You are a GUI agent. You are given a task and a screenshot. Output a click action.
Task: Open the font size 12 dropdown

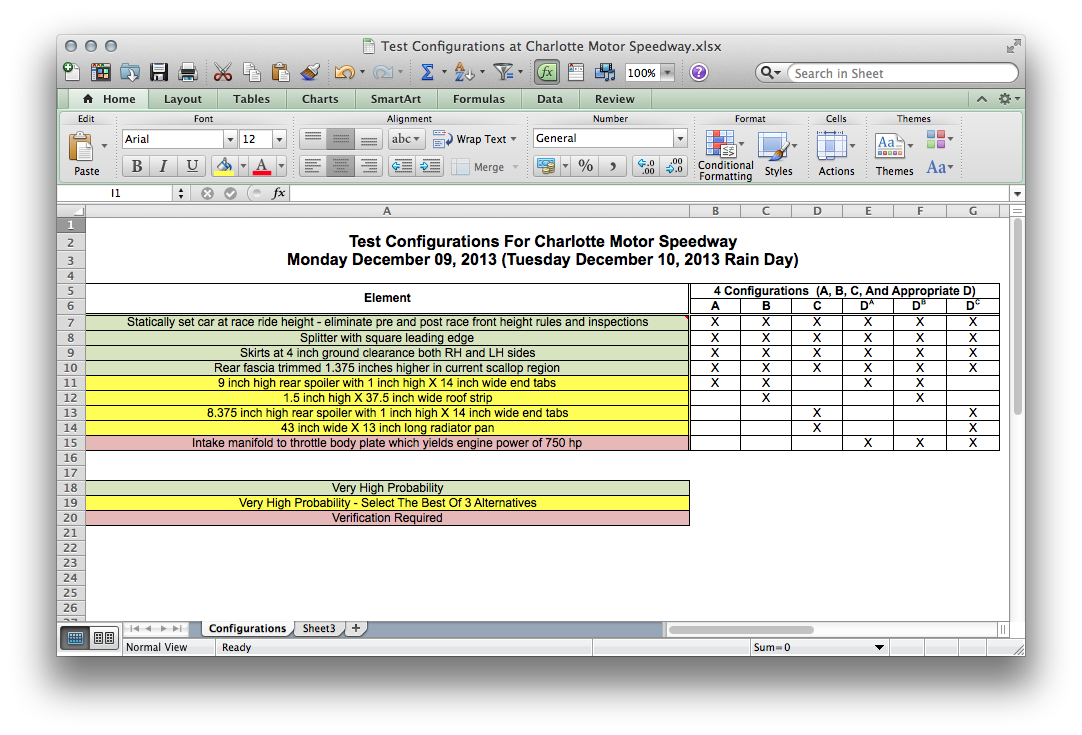279,139
